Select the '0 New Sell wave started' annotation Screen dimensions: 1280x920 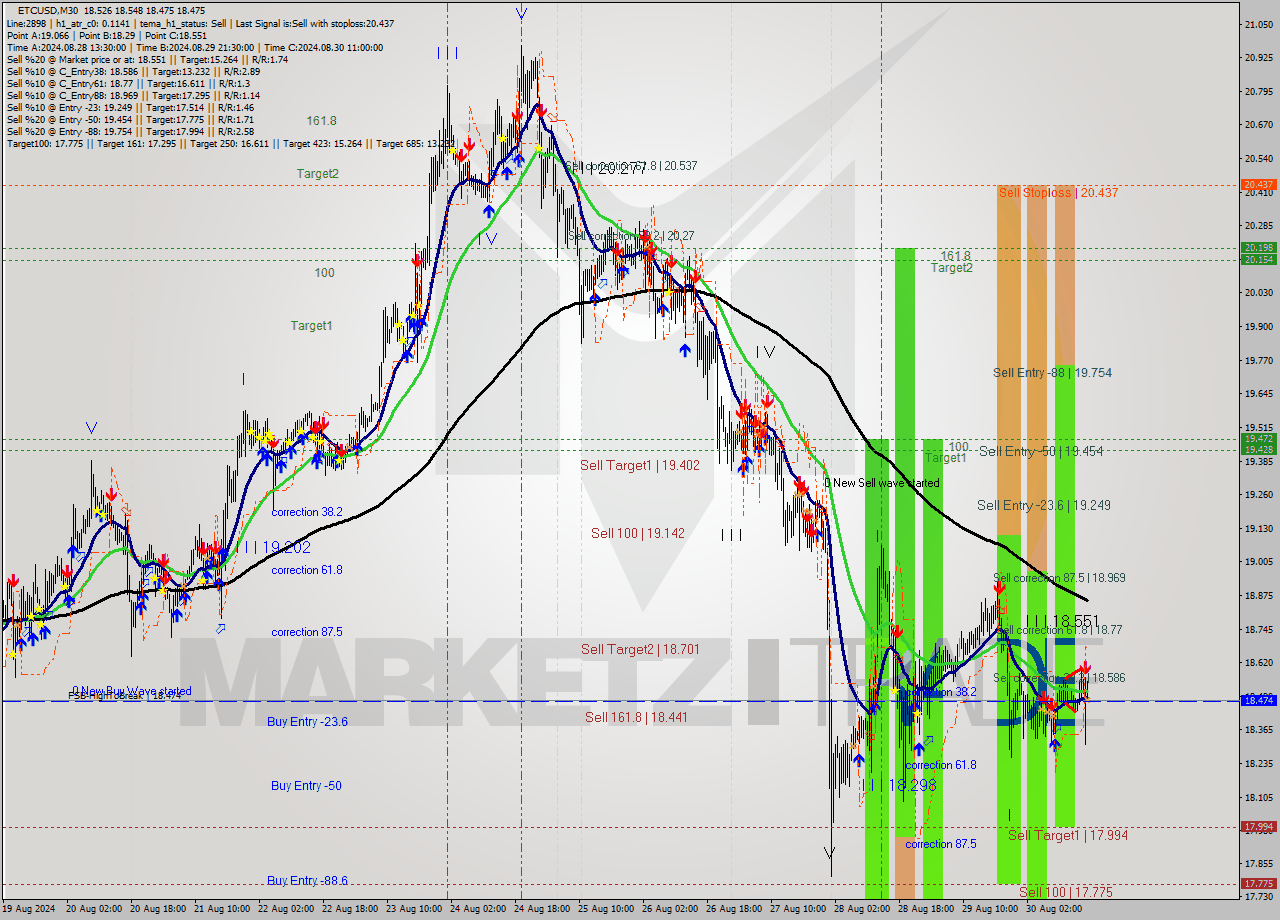coord(882,483)
